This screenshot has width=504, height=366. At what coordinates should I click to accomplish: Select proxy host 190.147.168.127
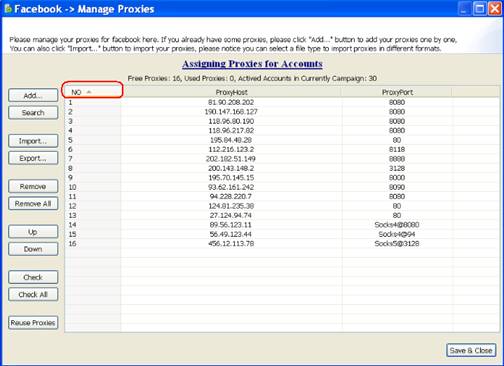[x=231, y=112]
